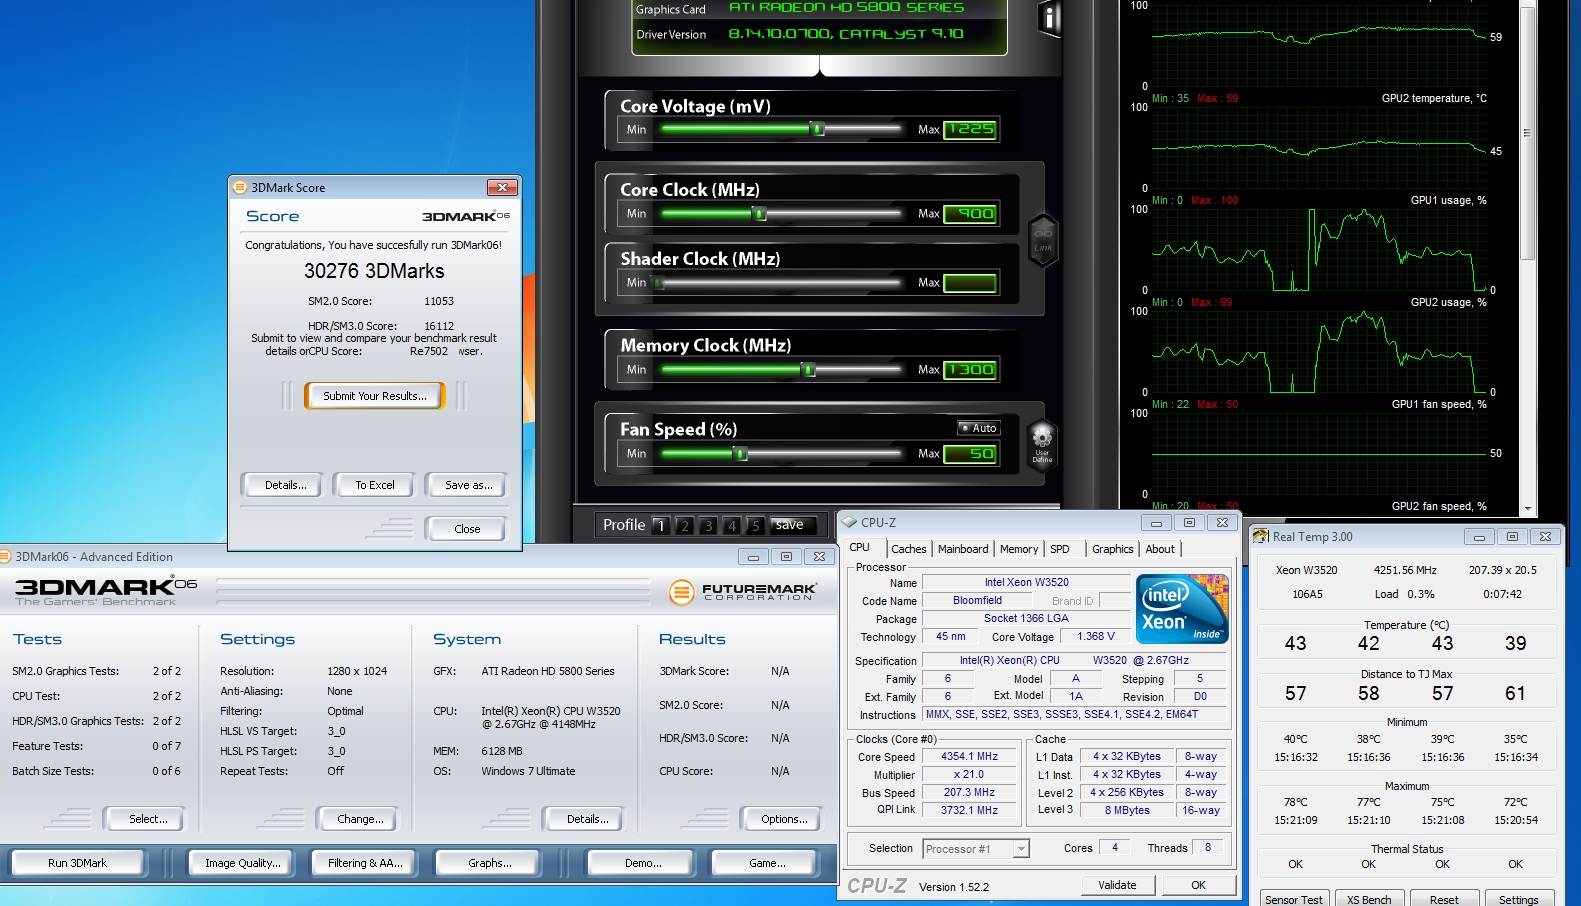1581x906 pixels.
Task: Click the 3DMark06 logo in the Score dialog
Action: (x=465, y=216)
